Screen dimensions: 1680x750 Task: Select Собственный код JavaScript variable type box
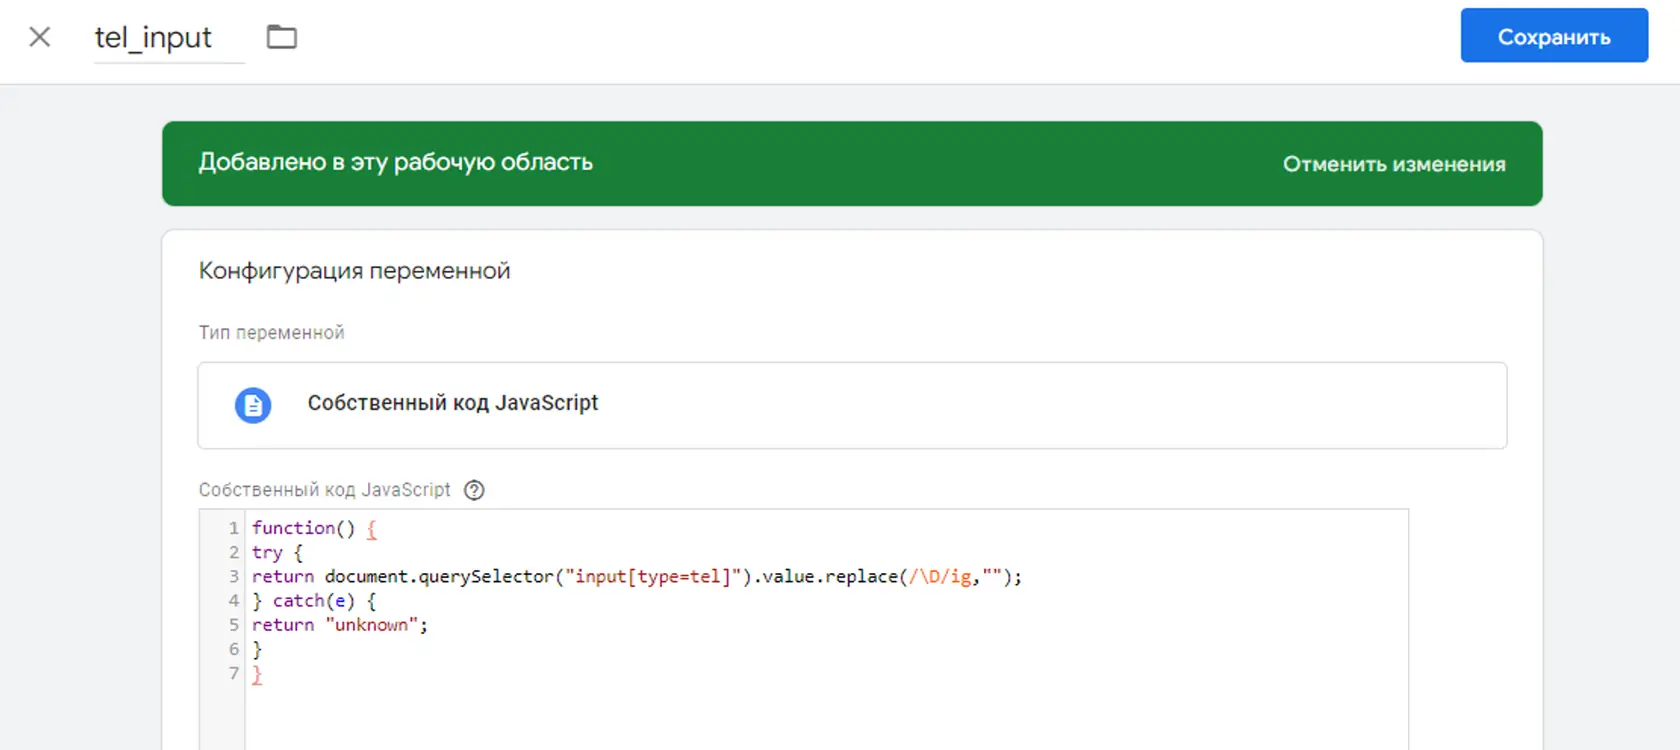click(x=852, y=405)
